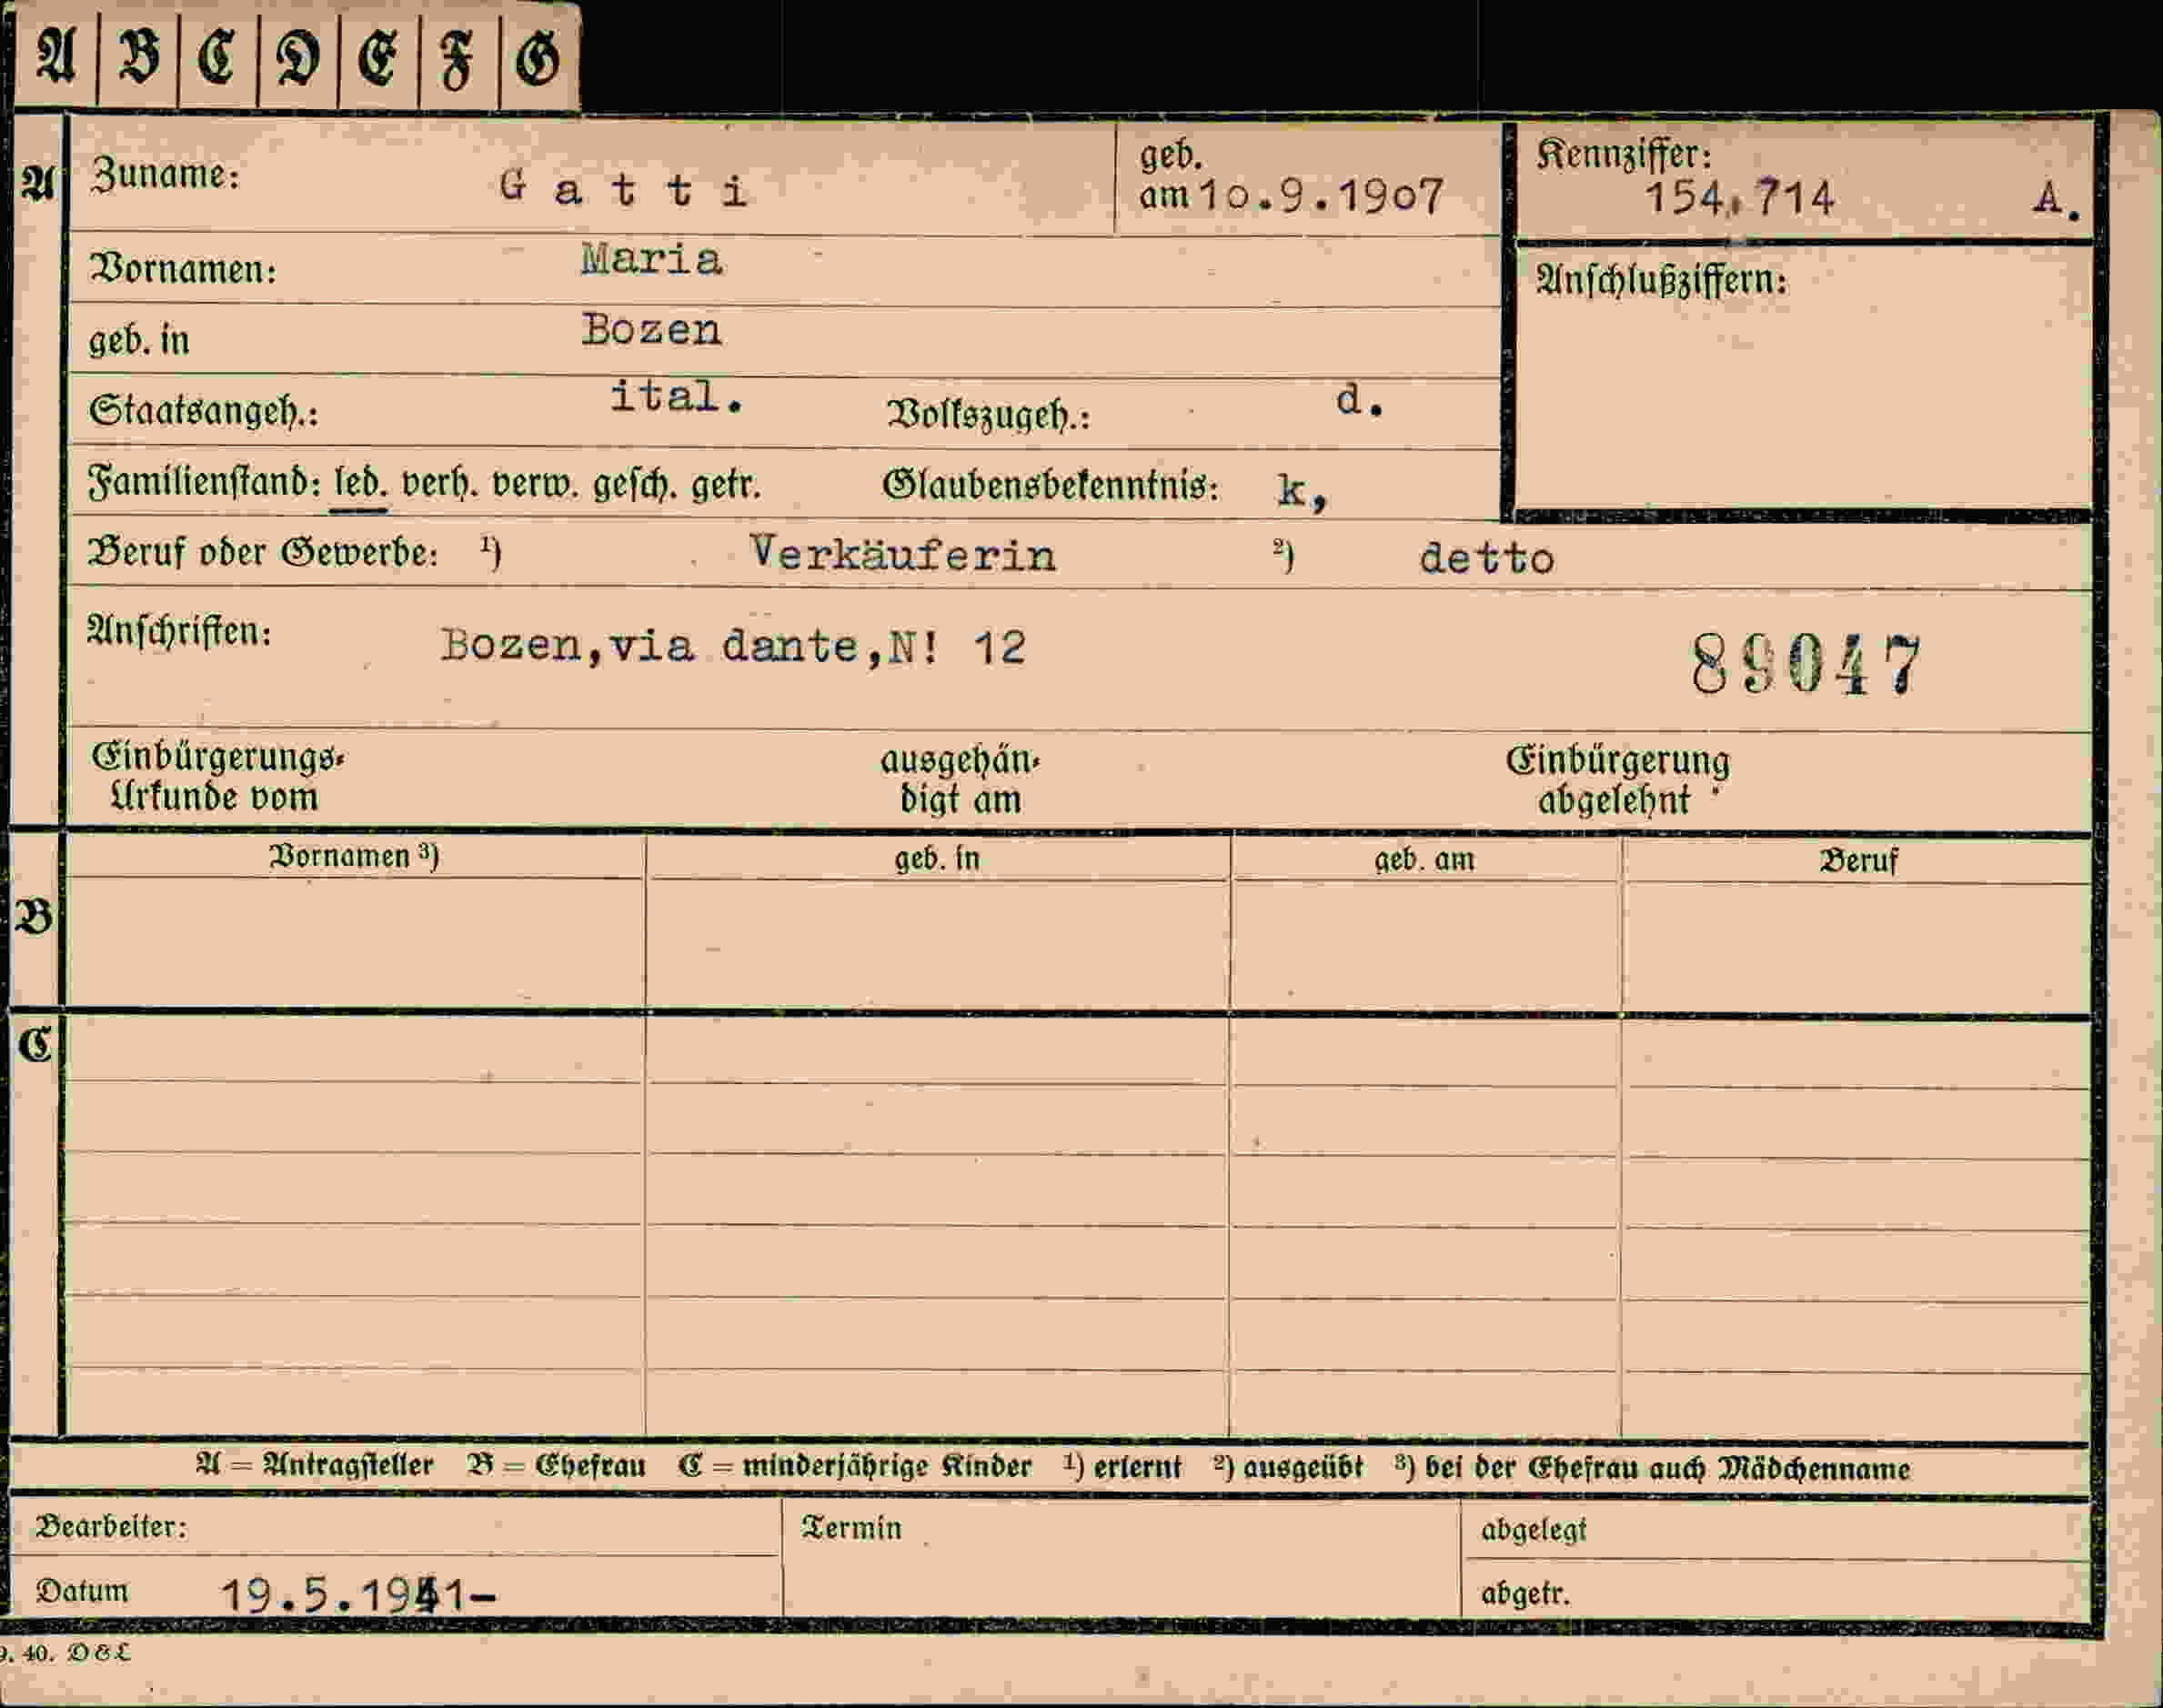The image size is (2163, 1708).
Task: Click the section B row marker
Action: (34, 917)
